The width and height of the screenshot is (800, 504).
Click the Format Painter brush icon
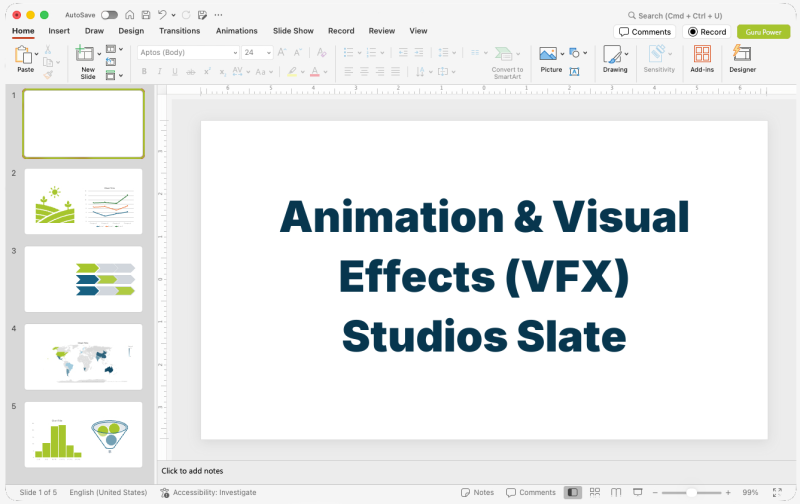48,74
